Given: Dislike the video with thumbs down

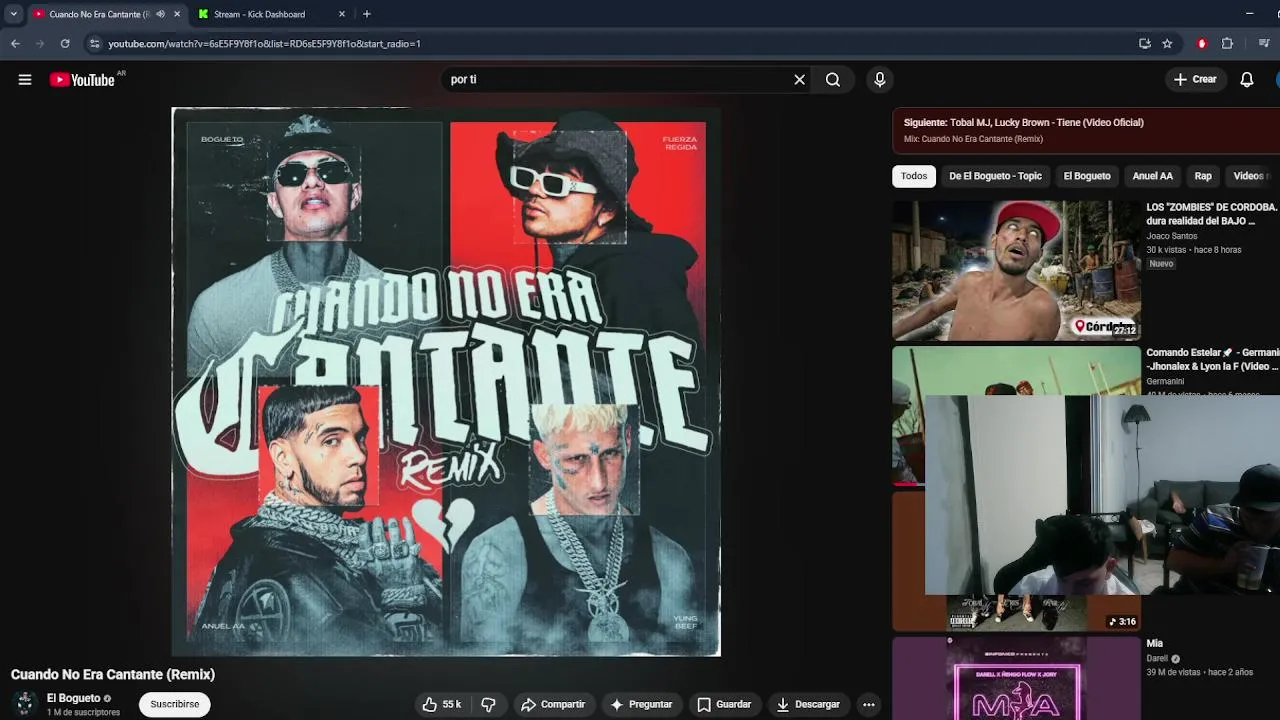Looking at the screenshot, I should [488, 704].
